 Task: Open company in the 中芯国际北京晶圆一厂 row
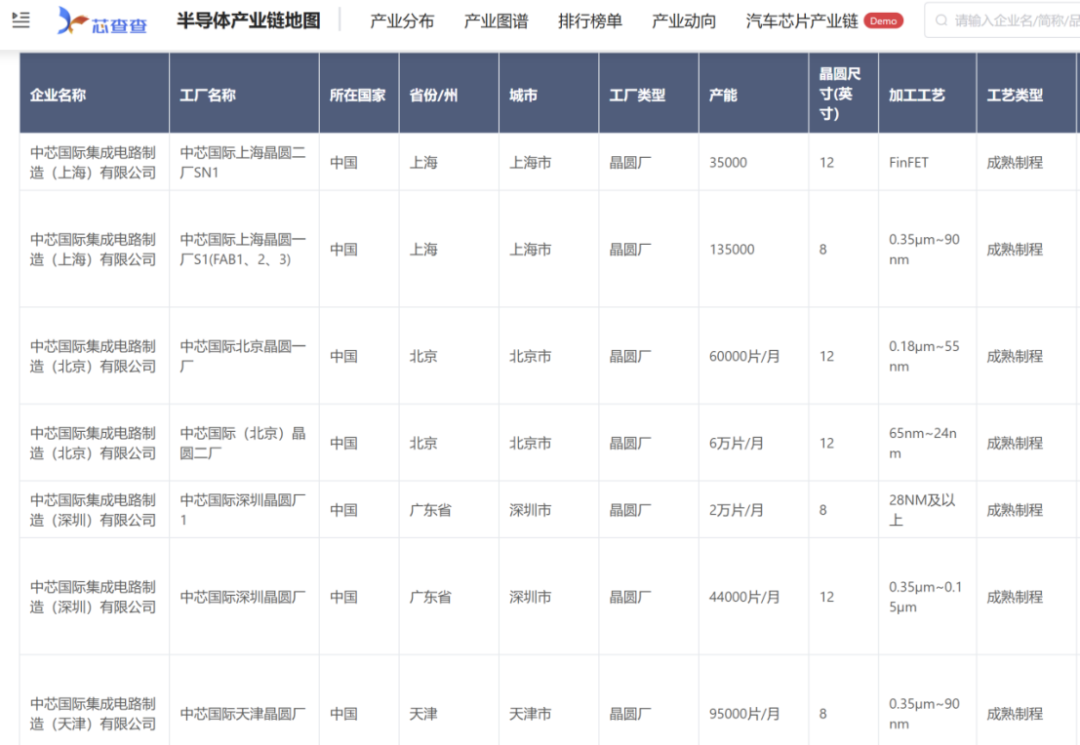click(93, 356)
